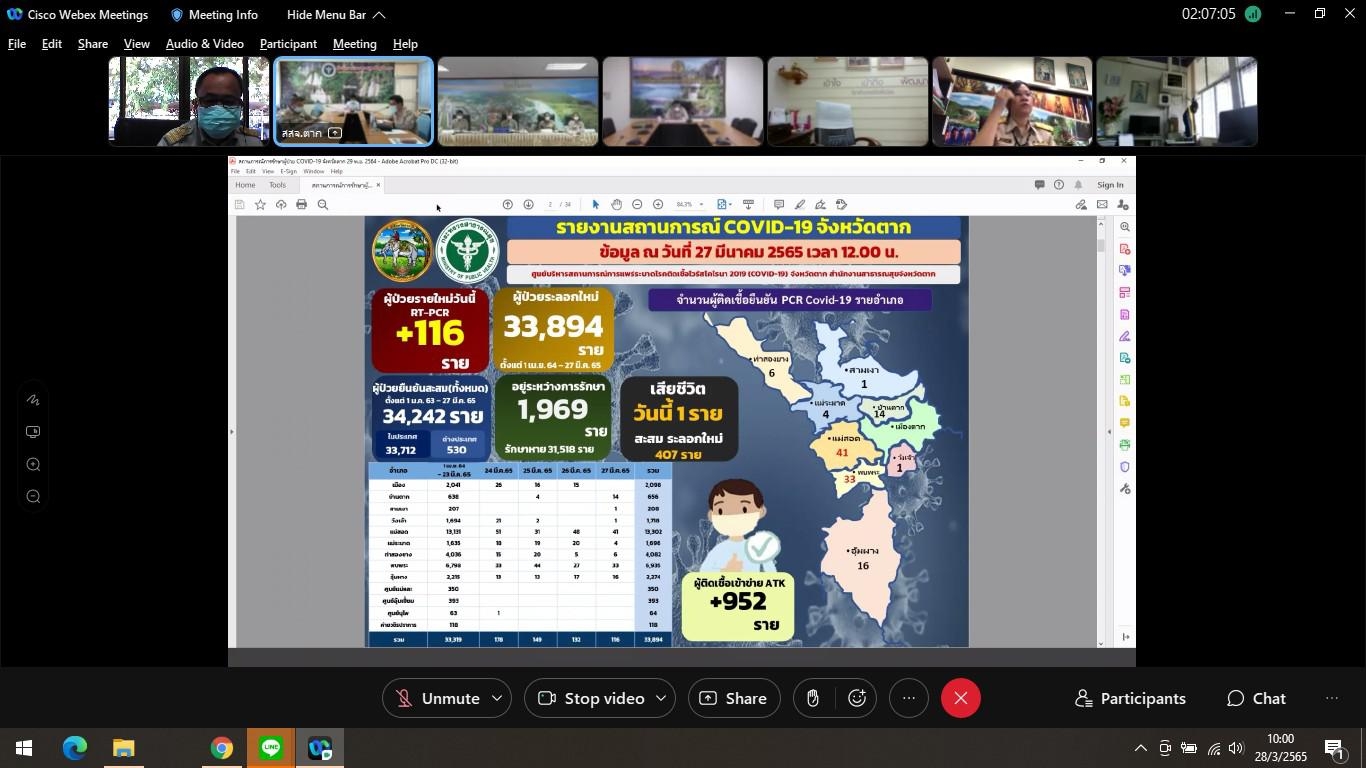Screen dimensions: 1366x768
Task: Click Hide Menu Bar toggle
Action: [336, 15]
